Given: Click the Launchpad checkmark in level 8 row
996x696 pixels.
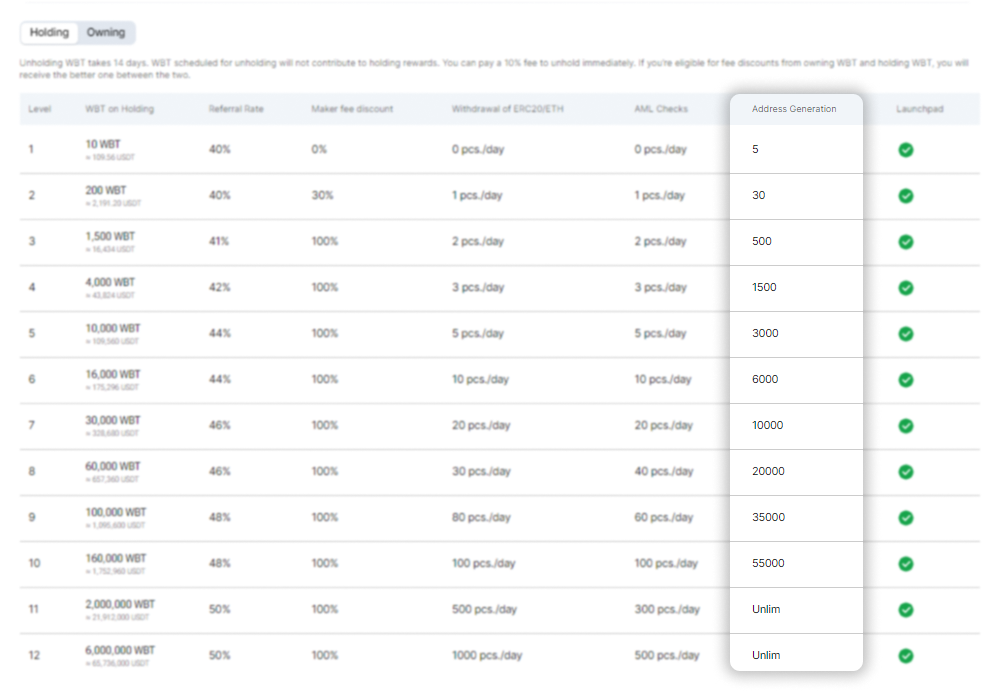Looking at the screenshot, I should pyautogui.click(x=905, y=472).
